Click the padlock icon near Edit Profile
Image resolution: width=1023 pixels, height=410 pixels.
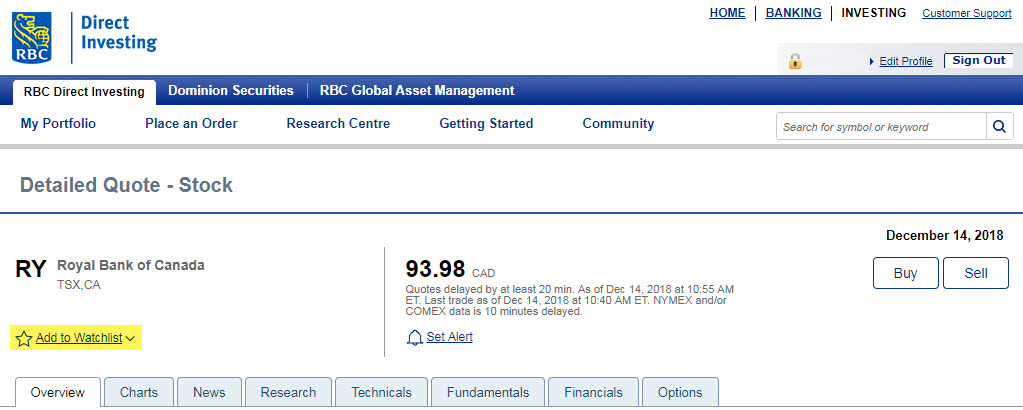tap(795, 61)
